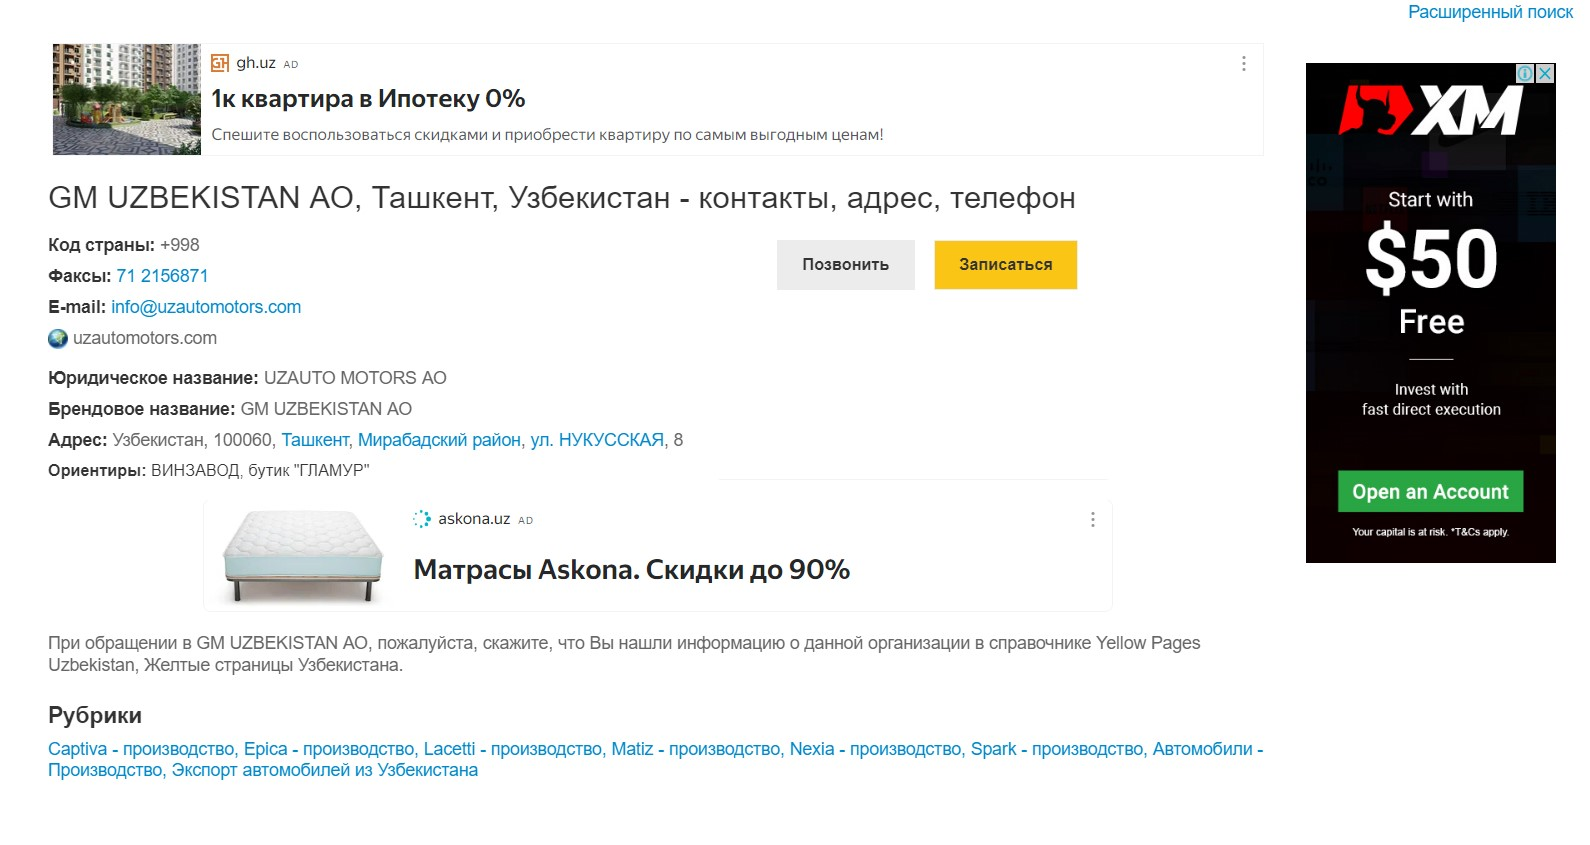Close the XM advertisement with X icon
The image size is (1590, 845).
(1546, 73)
